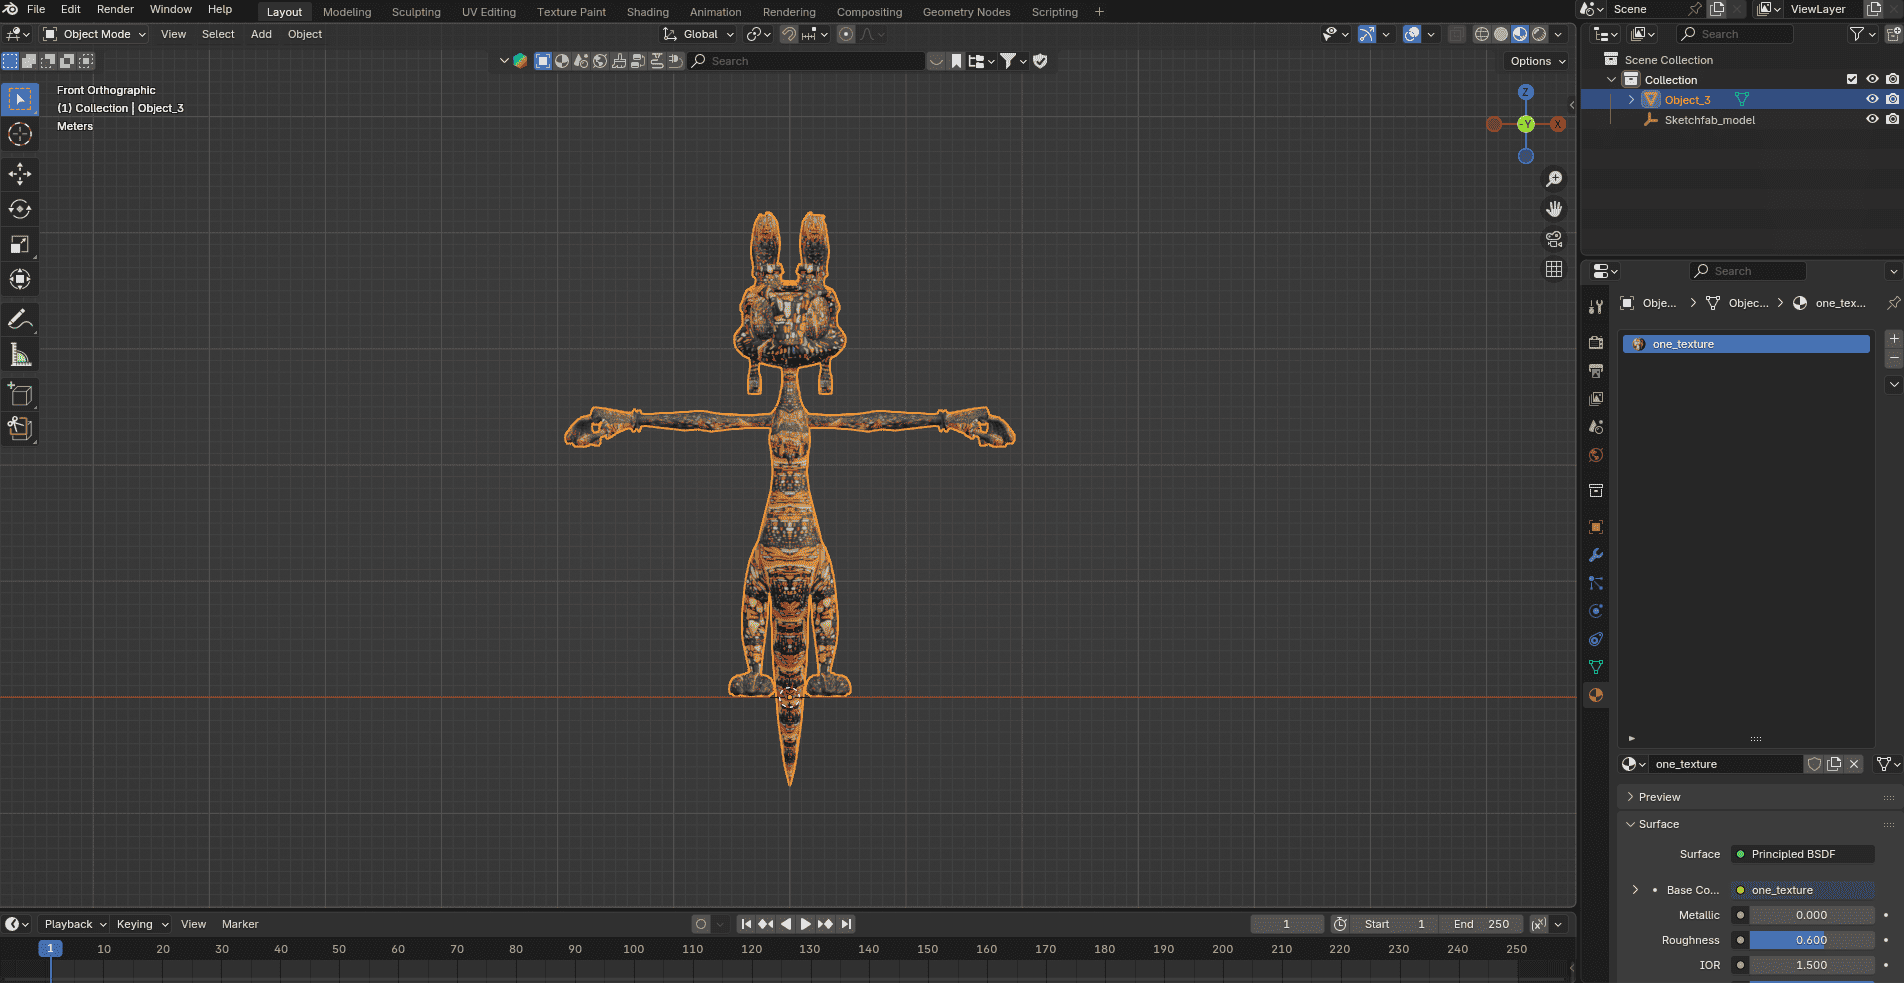Switch to solid viewport shading

[1501, 34]
